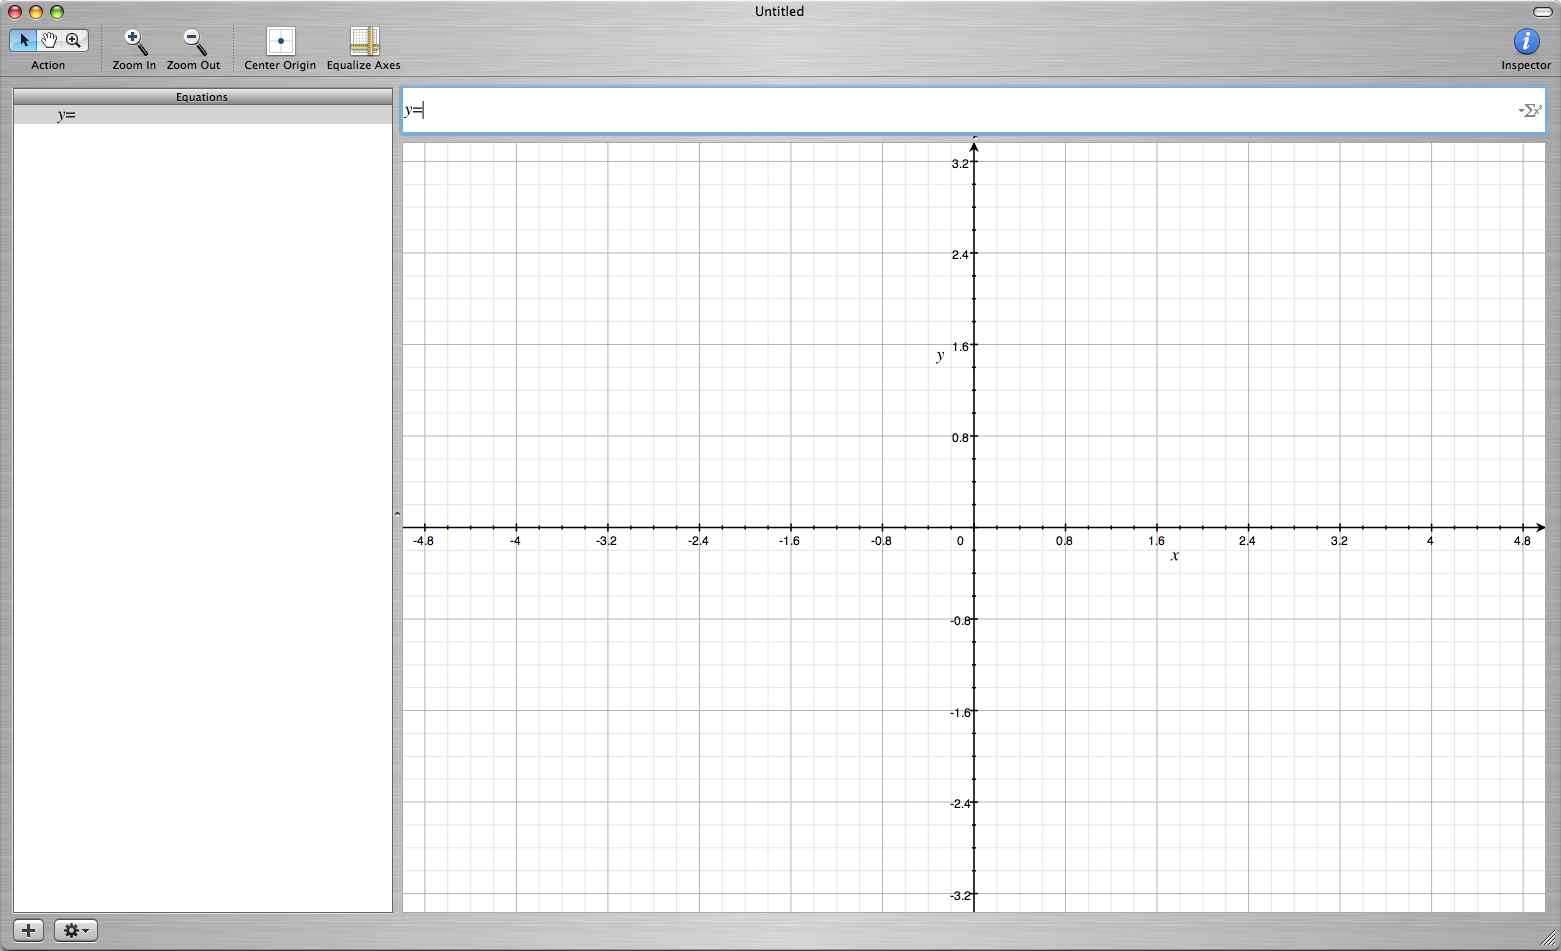Click the 2.4 label on the y axis
1561x951 pixels.
coord(960,254)
